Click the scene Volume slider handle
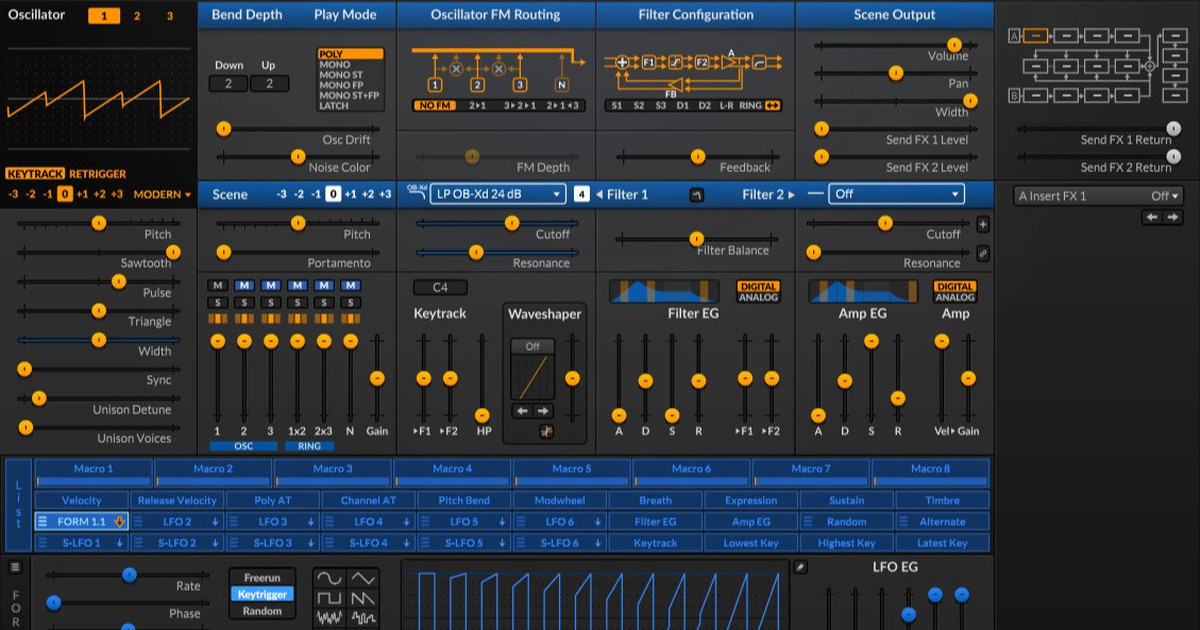Screen dimensions: 1200x630 [954, 45]
